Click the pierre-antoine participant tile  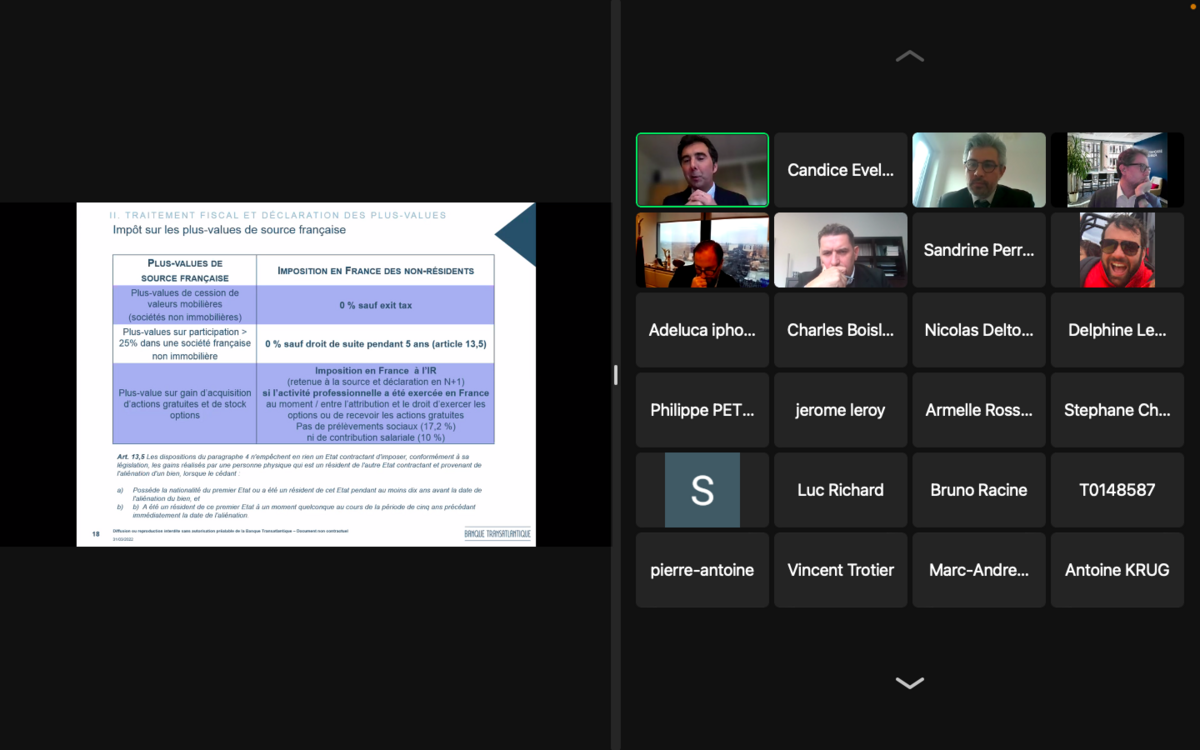point(702,570)
